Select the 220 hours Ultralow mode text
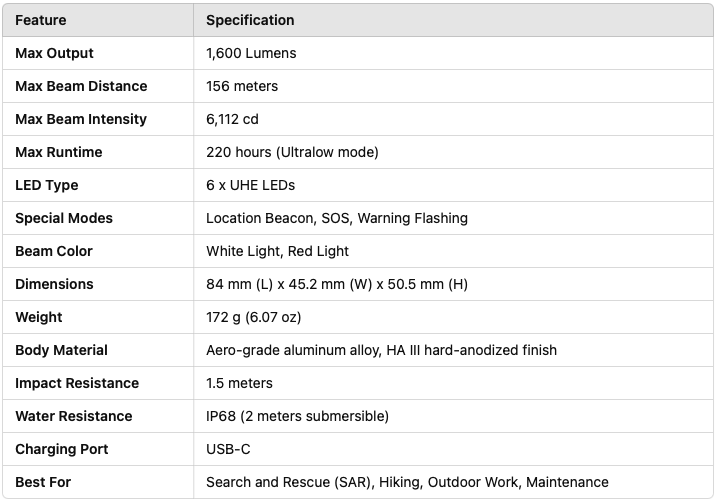Image resolution: width=718 pixels, height=501 pixels. tap(292, 152)
